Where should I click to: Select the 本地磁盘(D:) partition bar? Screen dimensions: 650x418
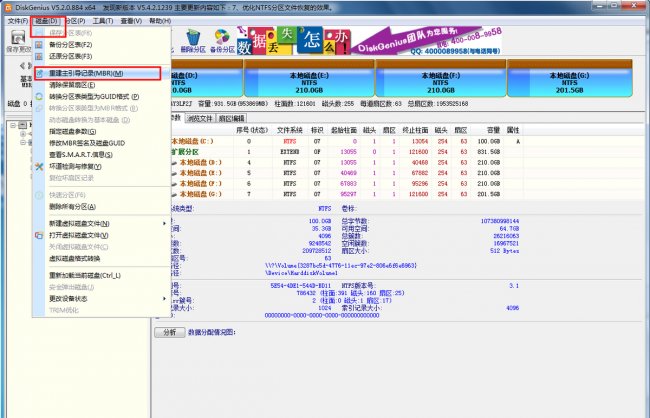(206, 78)
